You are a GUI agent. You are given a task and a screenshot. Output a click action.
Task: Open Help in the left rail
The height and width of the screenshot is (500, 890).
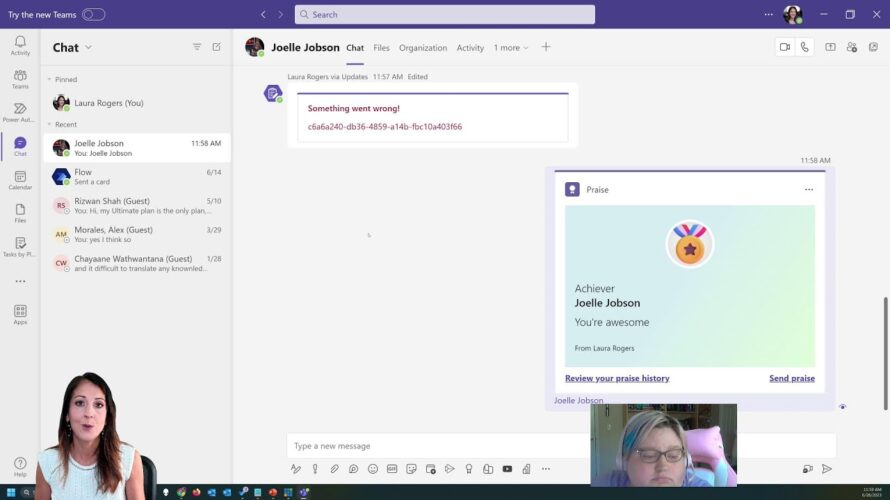click(x=20, y=467)
